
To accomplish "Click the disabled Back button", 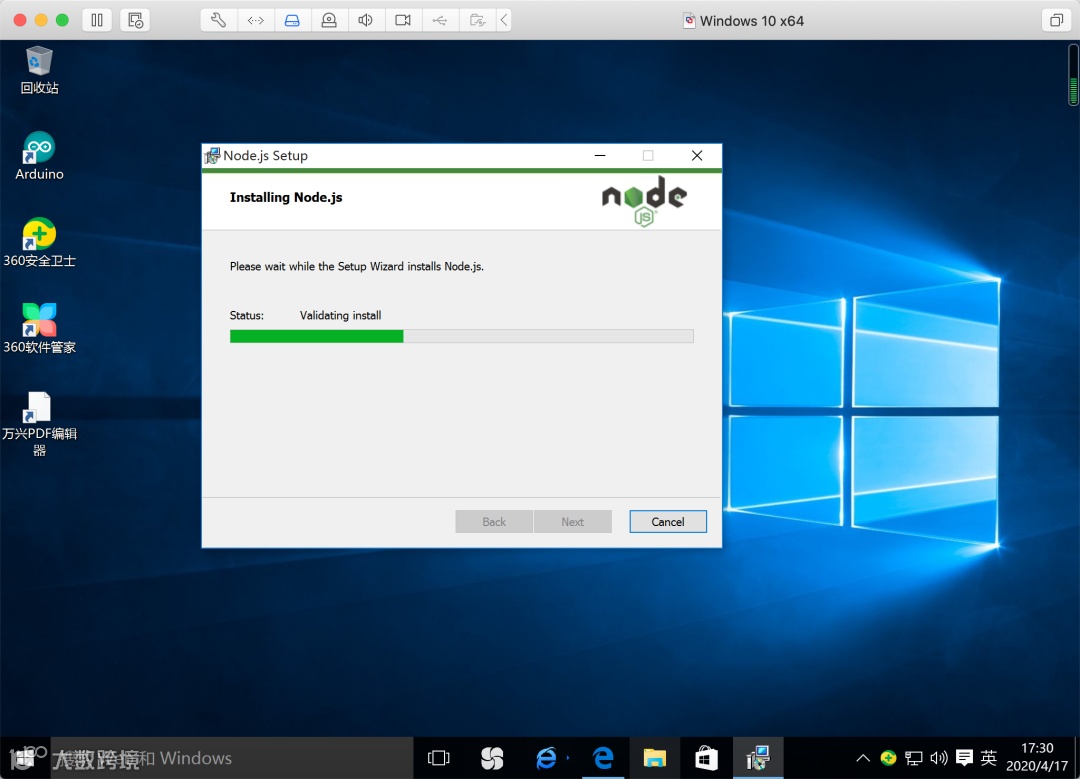I will 494,521.
